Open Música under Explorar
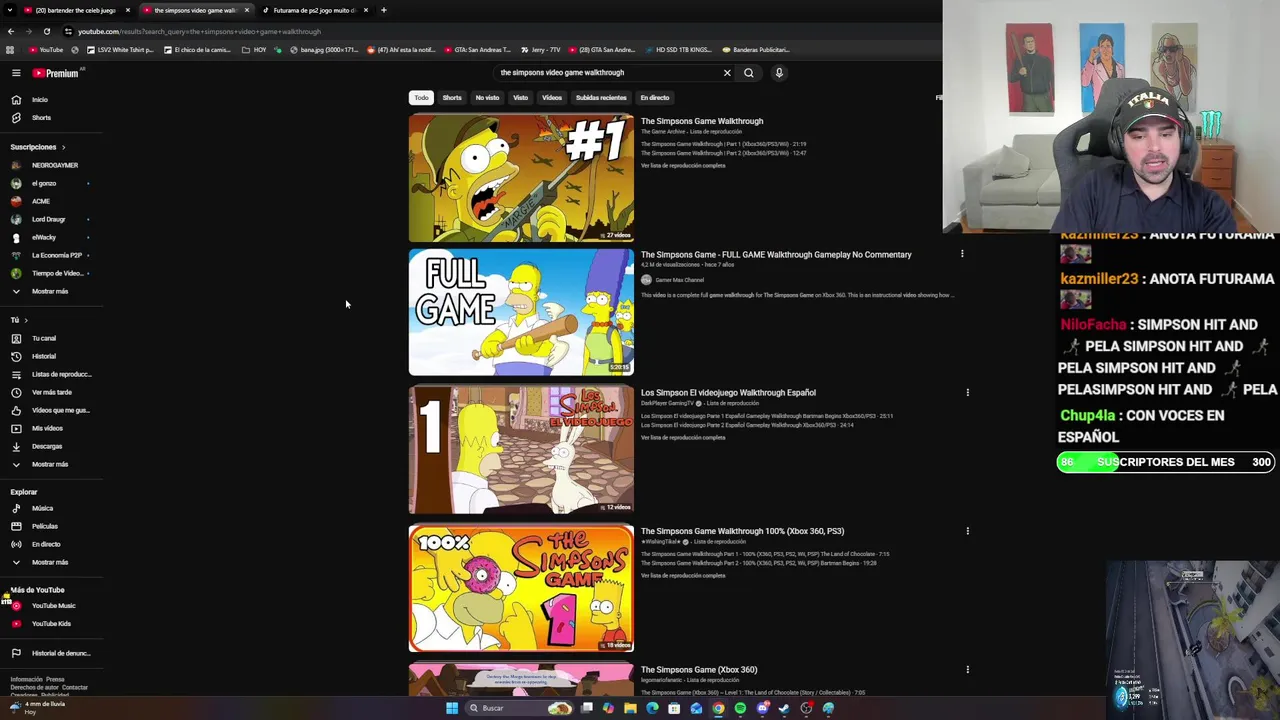The image size is (1280, 720). pos(33,509)
